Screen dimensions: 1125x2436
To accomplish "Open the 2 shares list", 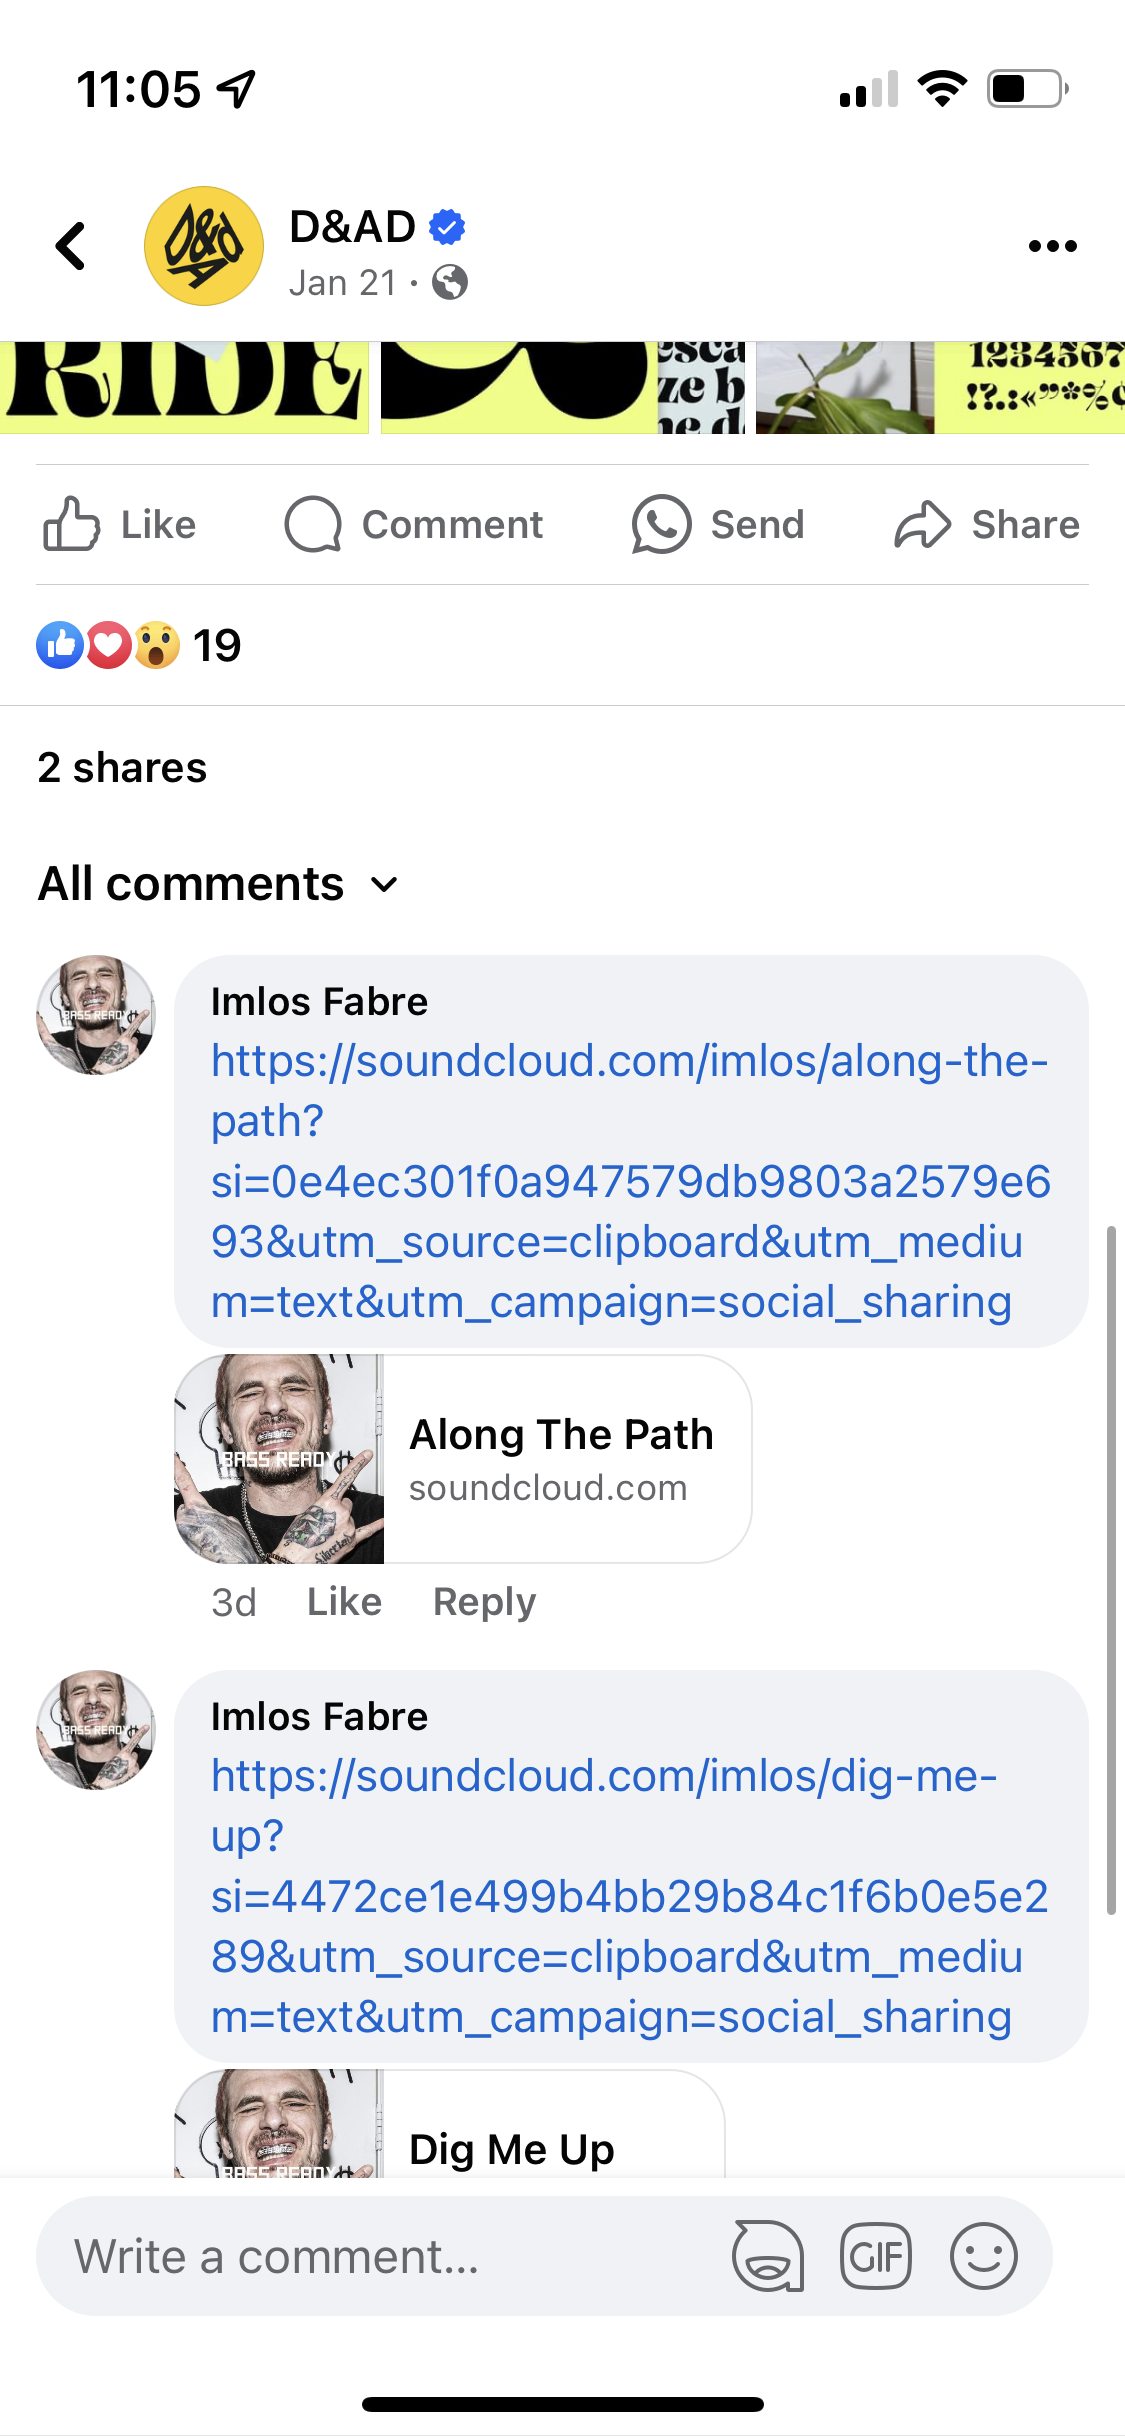I will [x=122, y=768].
